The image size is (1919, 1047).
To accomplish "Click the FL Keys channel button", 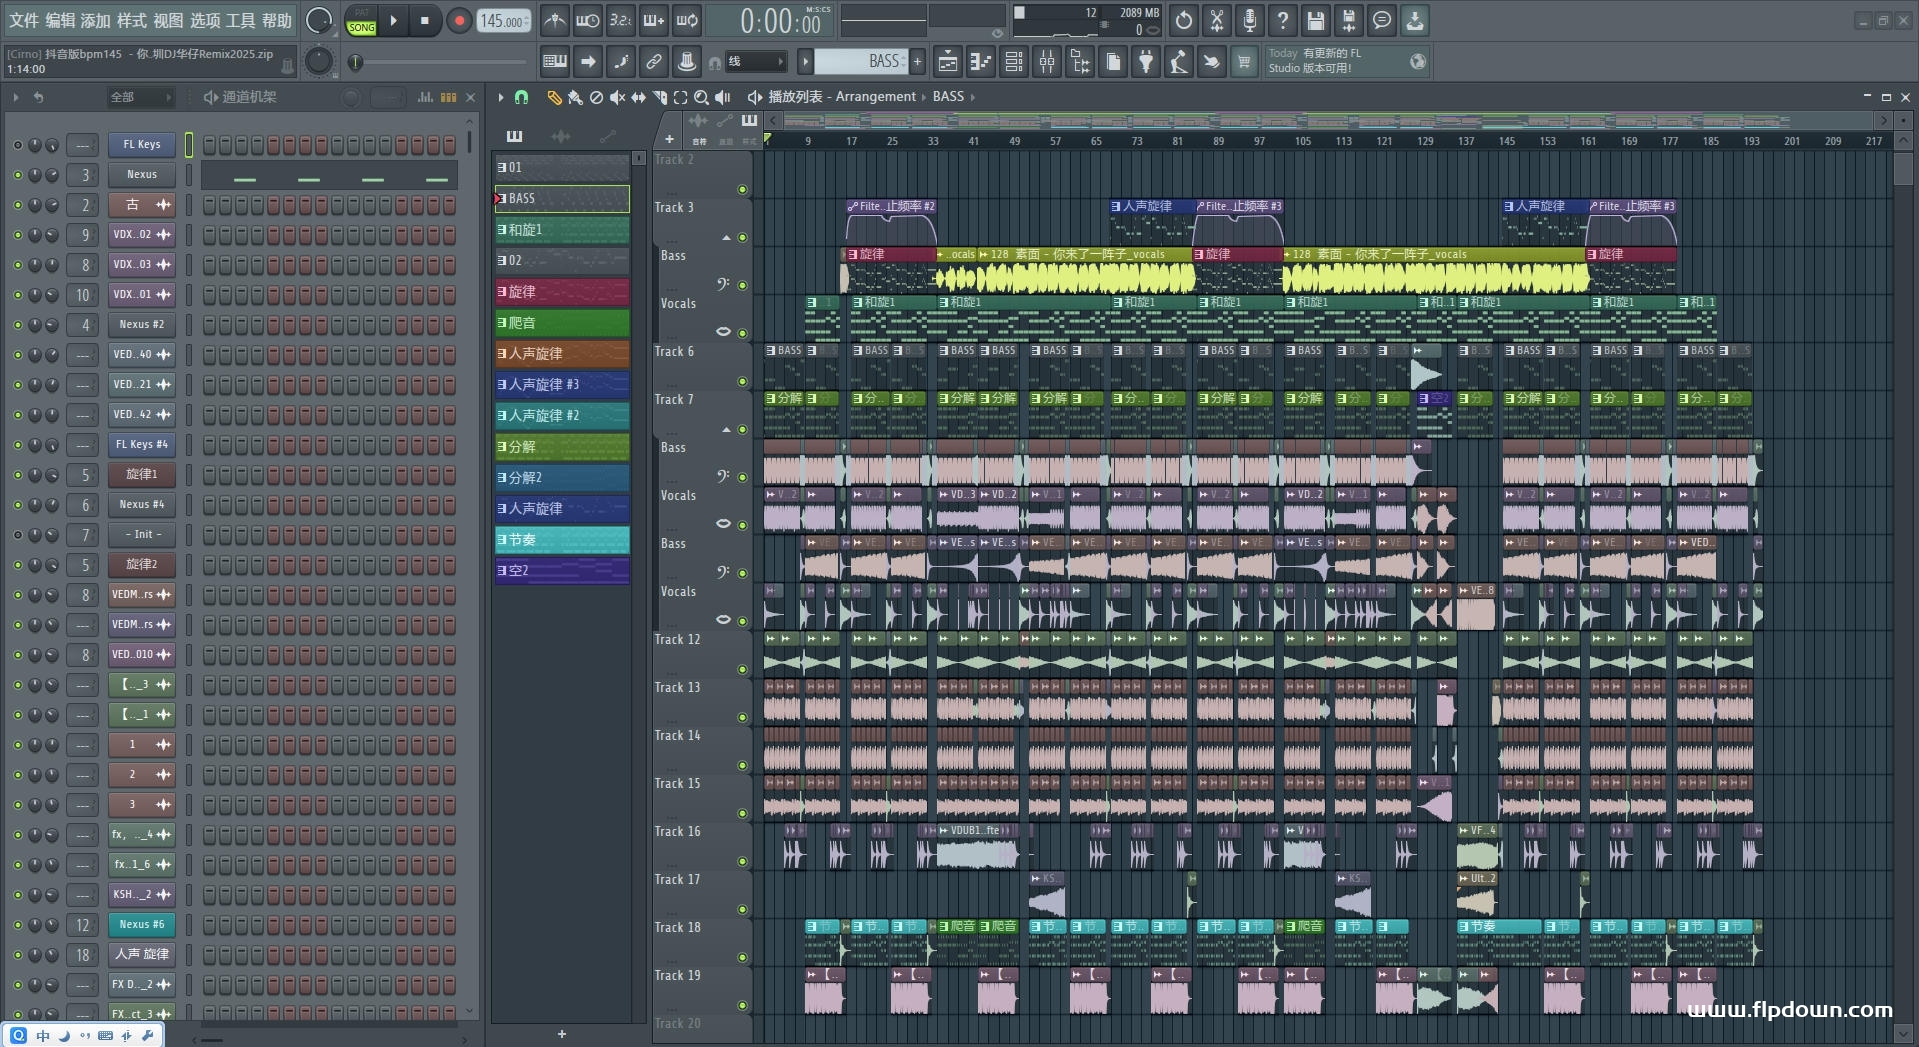I will [x=141, y=144].
